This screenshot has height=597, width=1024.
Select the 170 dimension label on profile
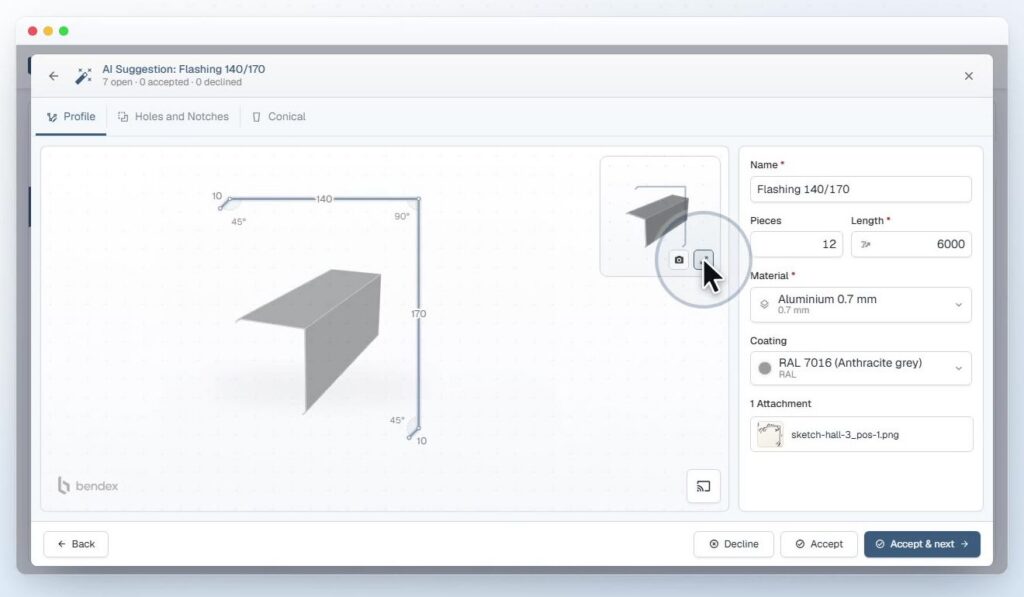[x=419, y=314]
